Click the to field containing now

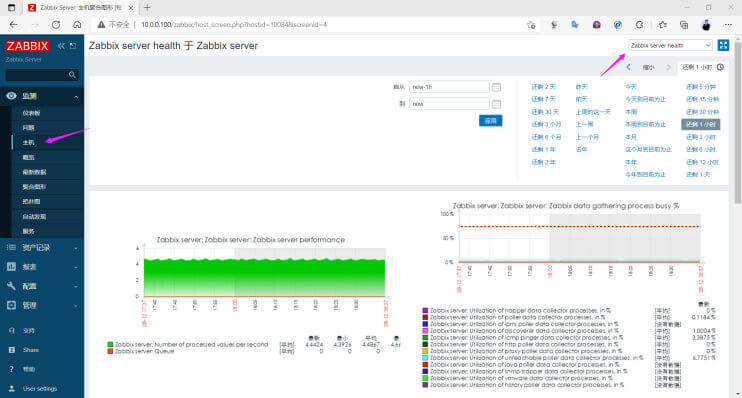[x=449, y=104]
